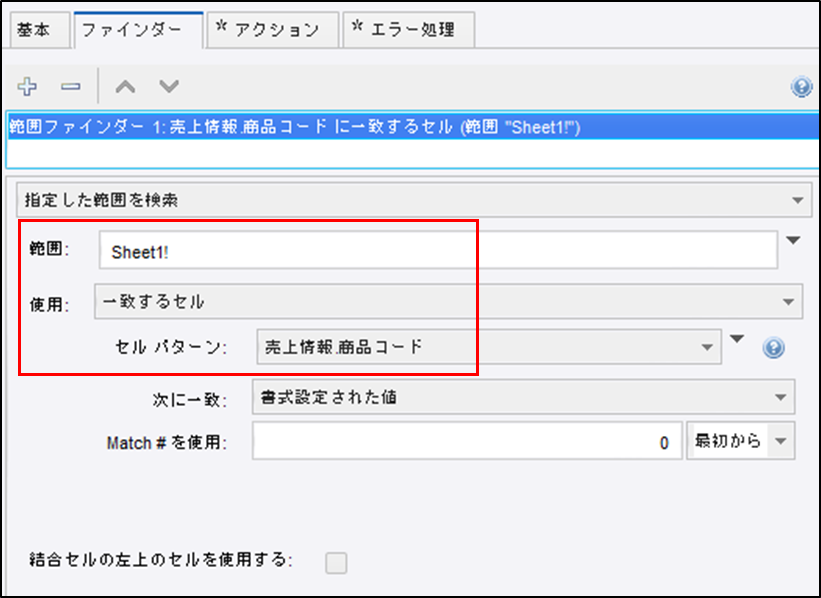Open the アクション tab

tap(272, 30)
